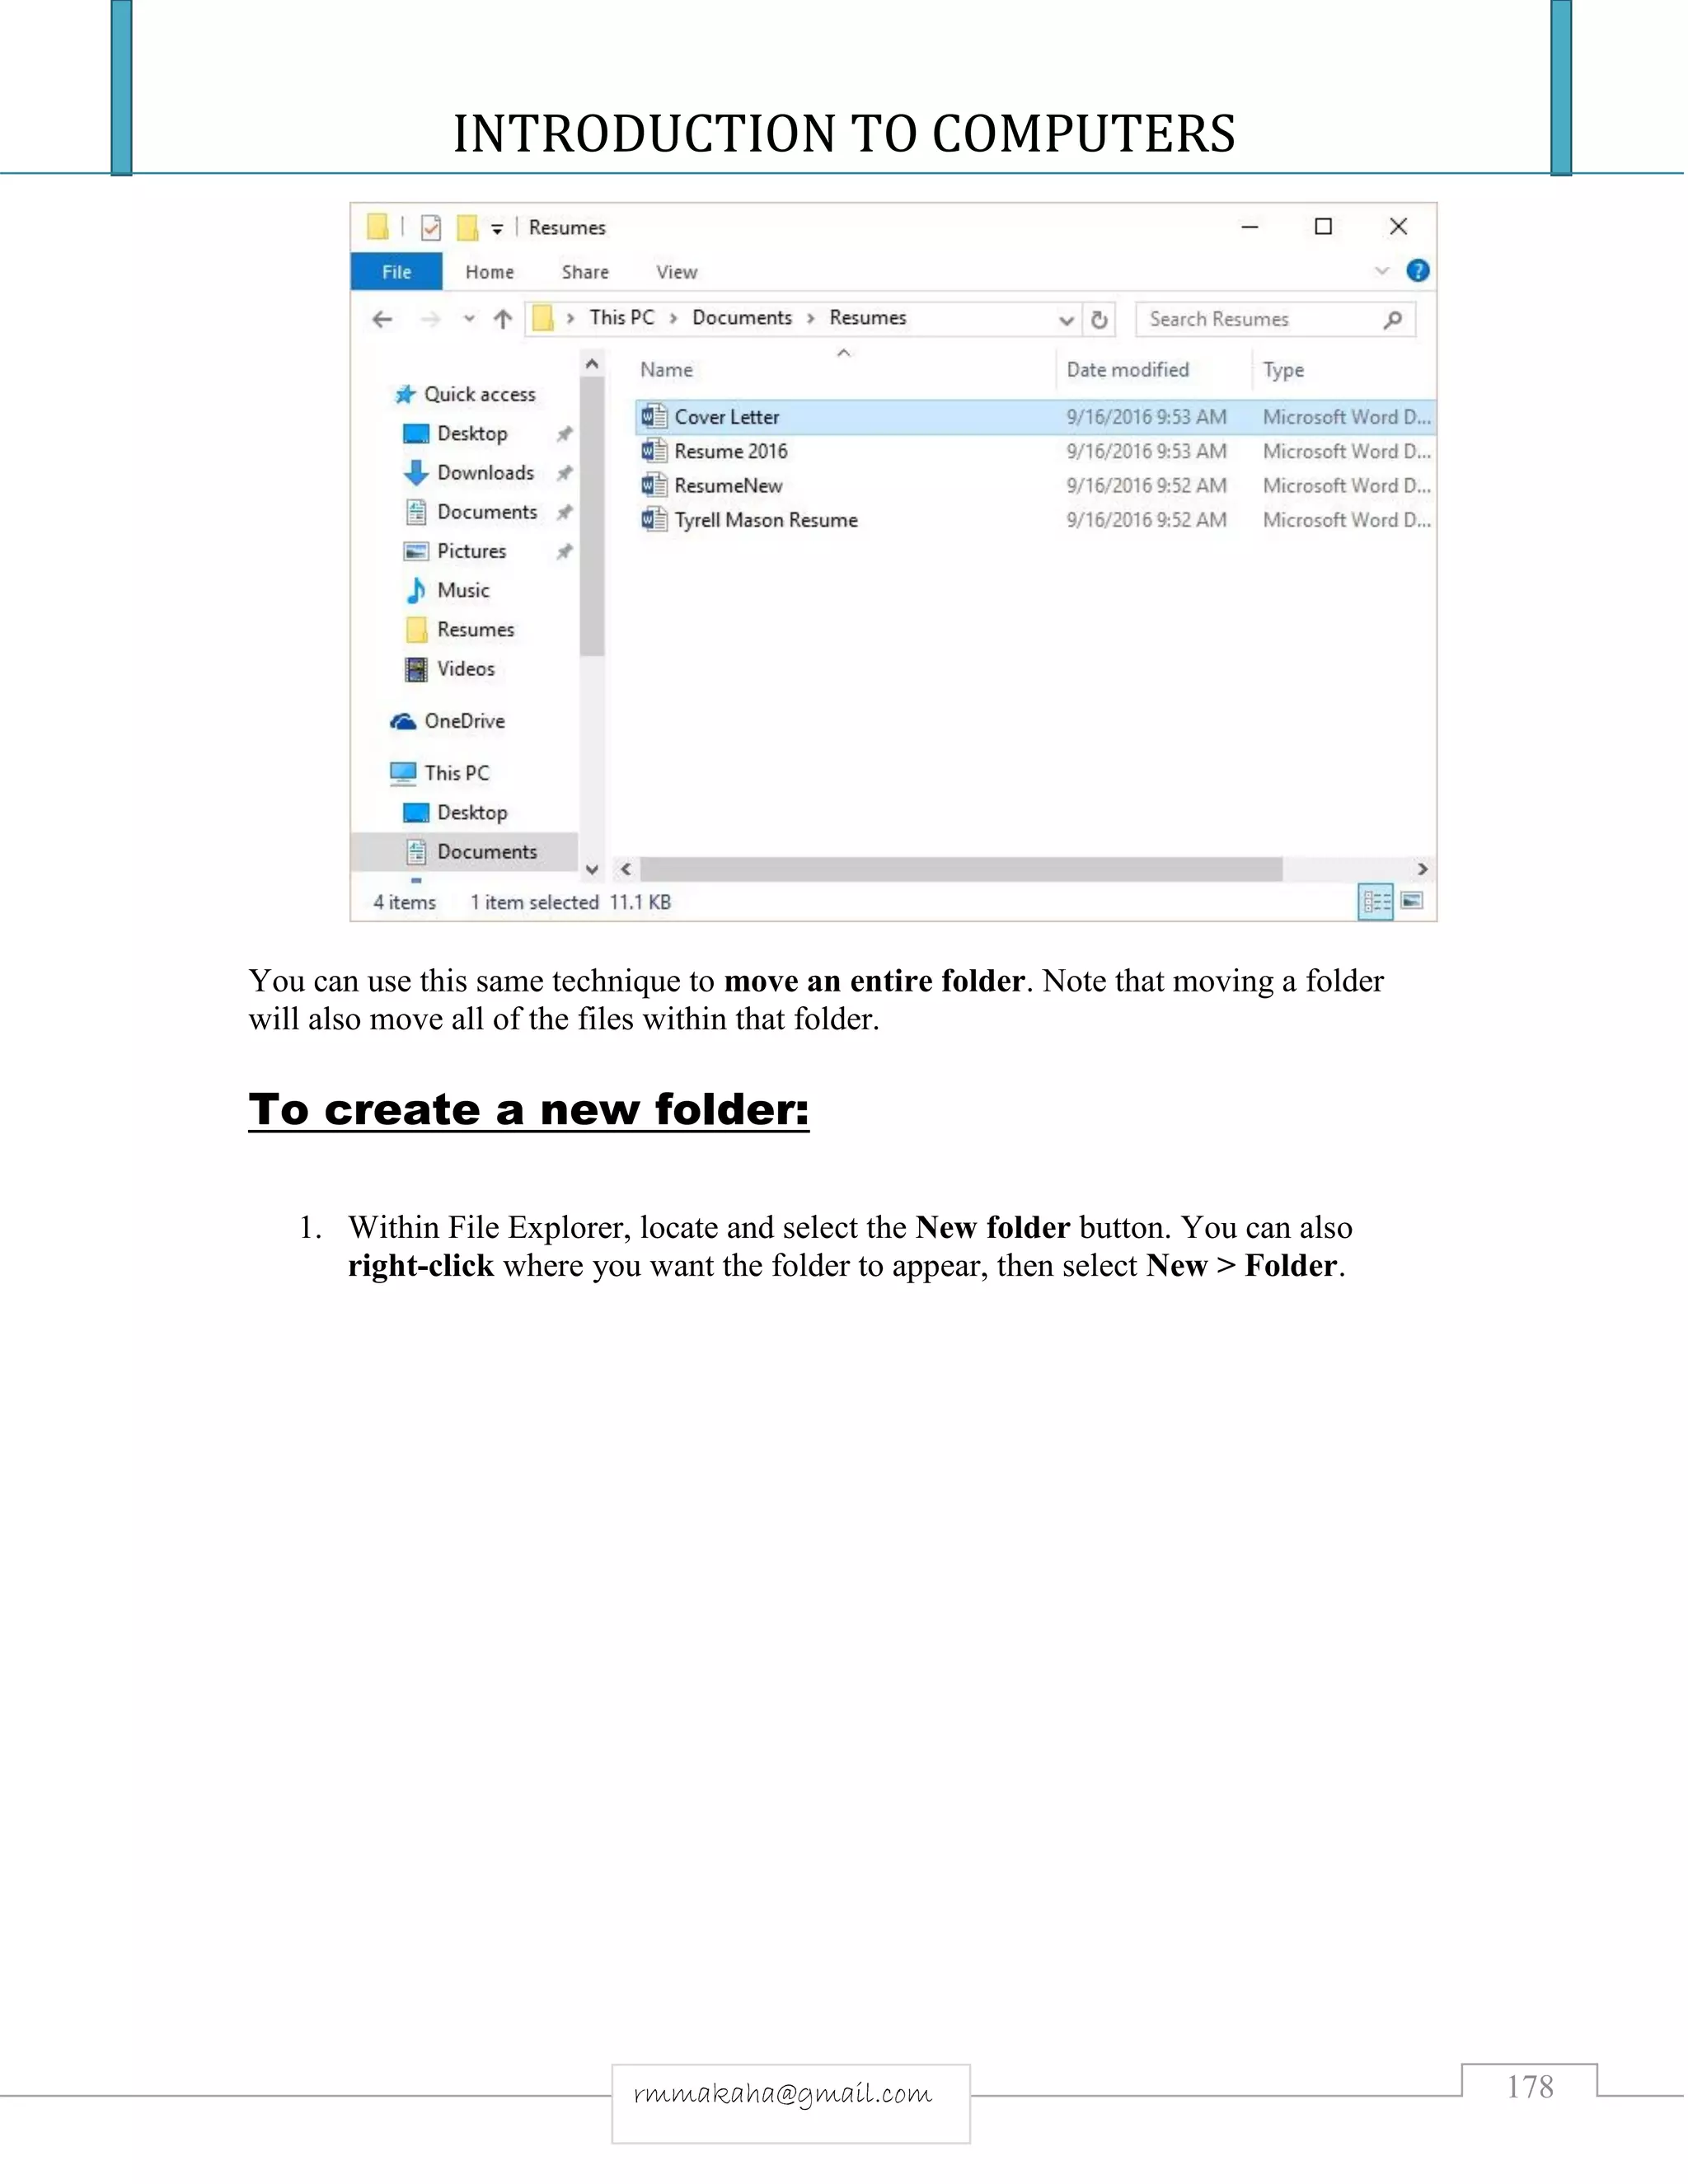Screen dimensions: 1688x2184
Task: Open File Explorer help icon
Action: [x=1417, y=271]
